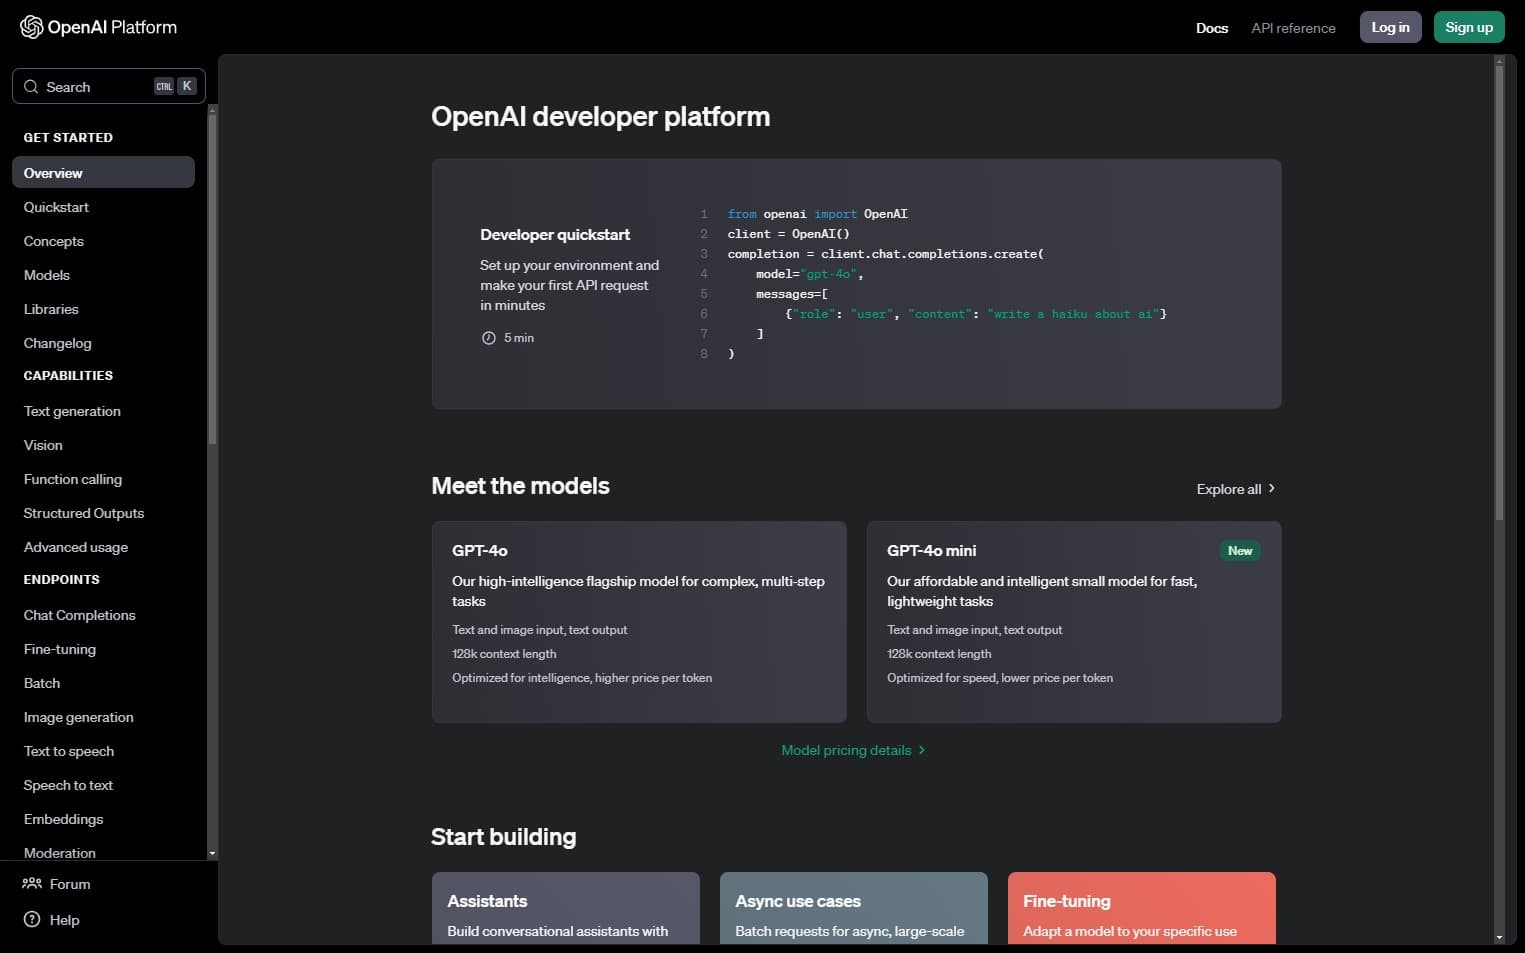This screenshot has height=953, width=1525.
Task: Open the Async use cases card
Action: pyautogui.click(x=854, y=908)
